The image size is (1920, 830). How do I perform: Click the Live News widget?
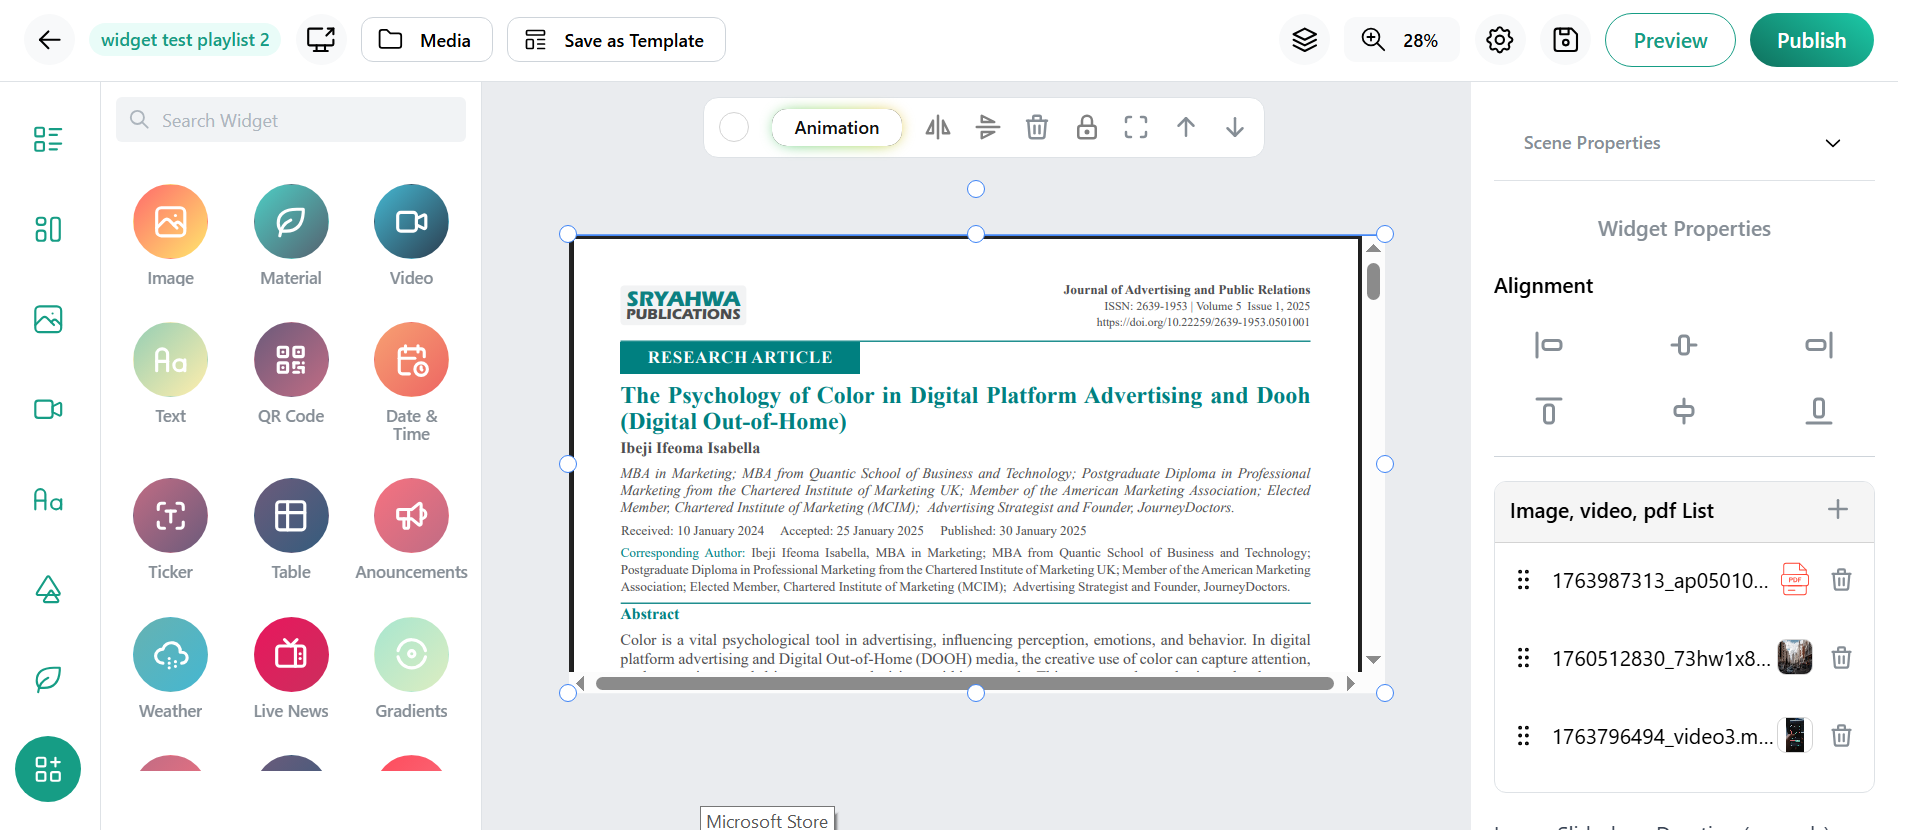click(x=291, y=655)
